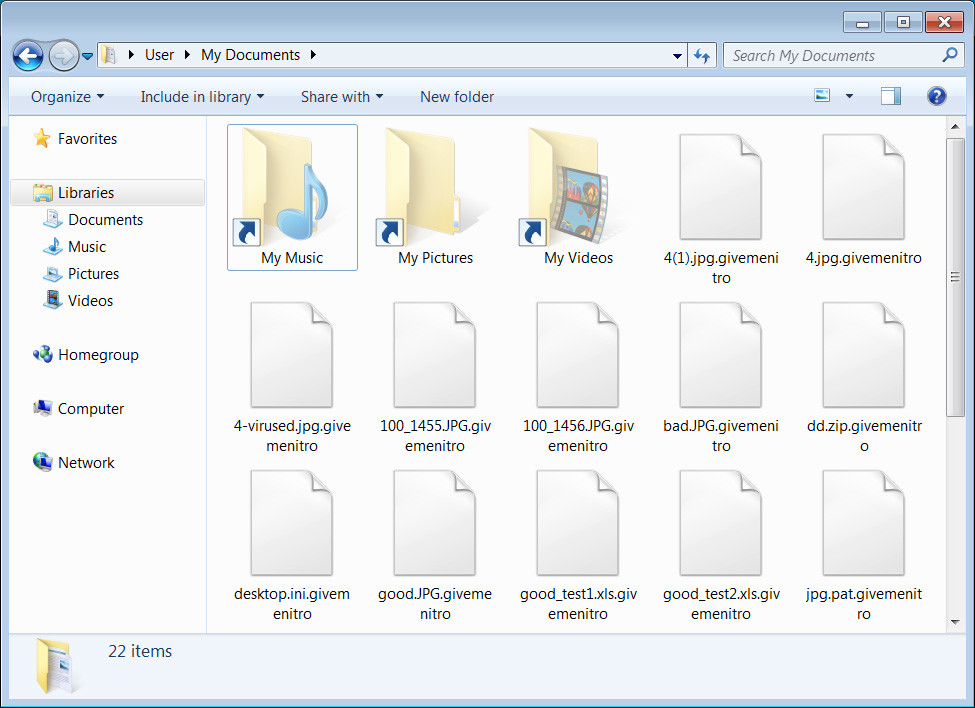
Task: Click Network in the navigation pane
Action: (x=86, y=463)
